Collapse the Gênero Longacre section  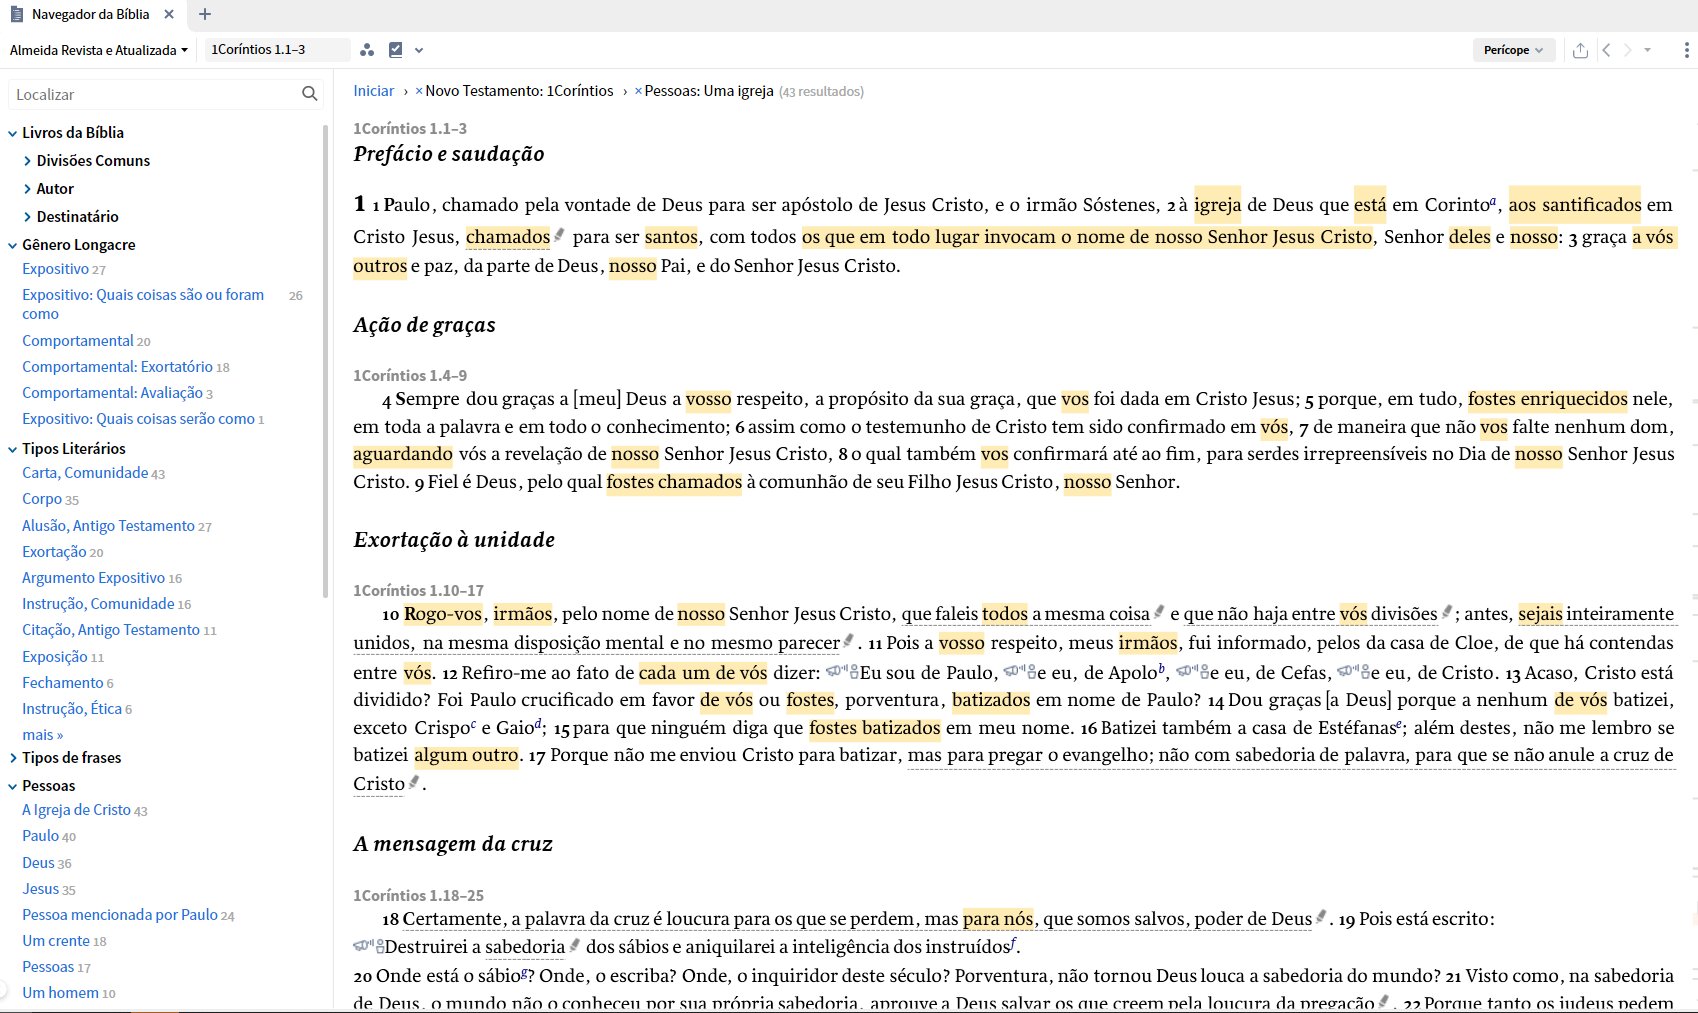pos(12,245)
